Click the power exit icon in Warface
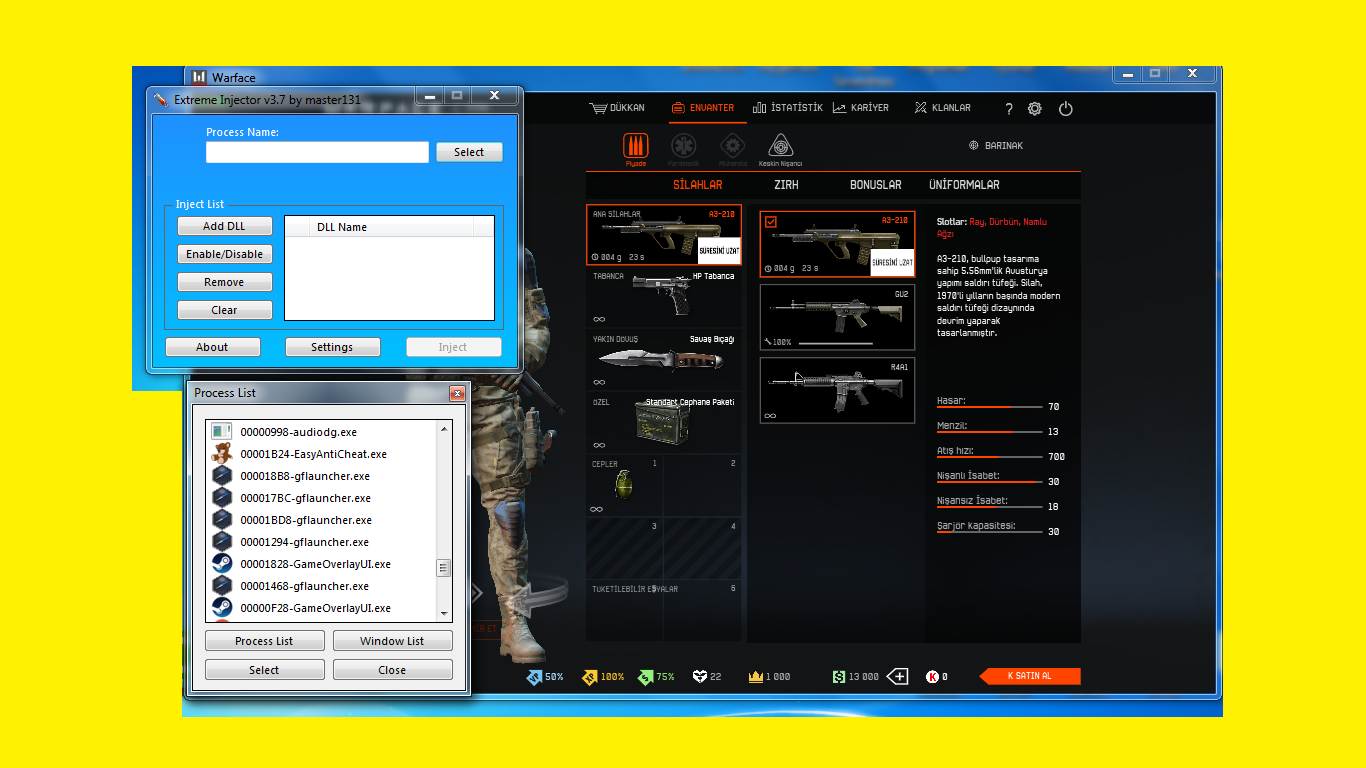The width and height of the screenshot is (1366, 768). [x=1066, y=109]
